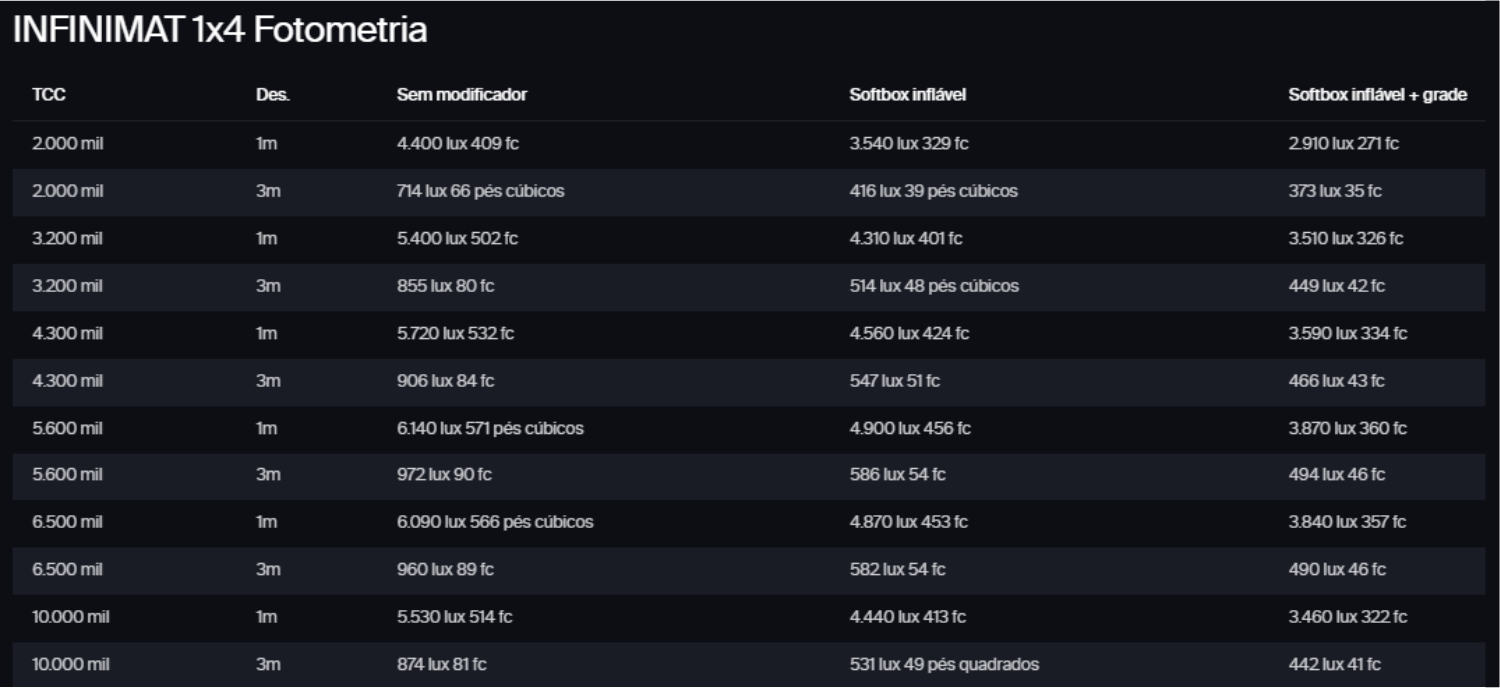Click the "714 lux 66 pés cúbicos" cell

coord(480,191)
